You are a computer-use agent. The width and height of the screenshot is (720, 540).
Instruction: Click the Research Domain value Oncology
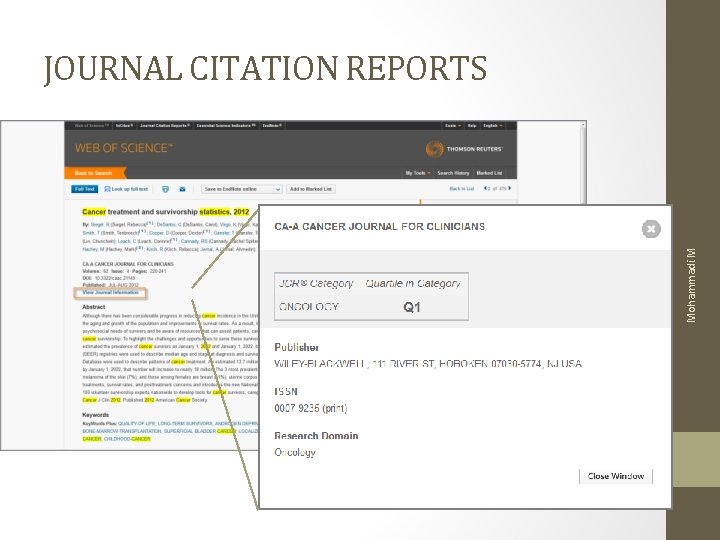click(295, 452)
